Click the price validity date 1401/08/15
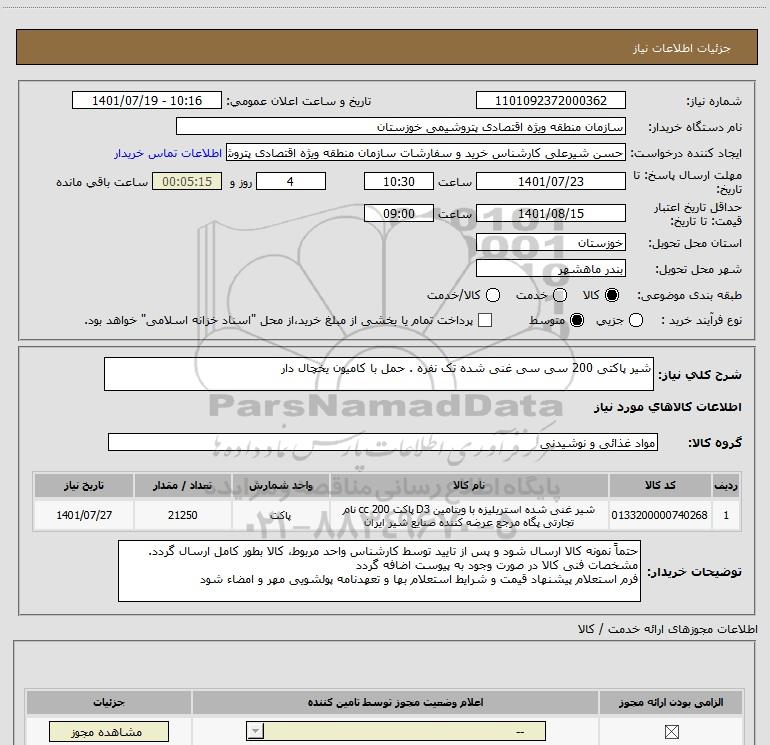Screen dimensions: 770x745 click(550, 214)
